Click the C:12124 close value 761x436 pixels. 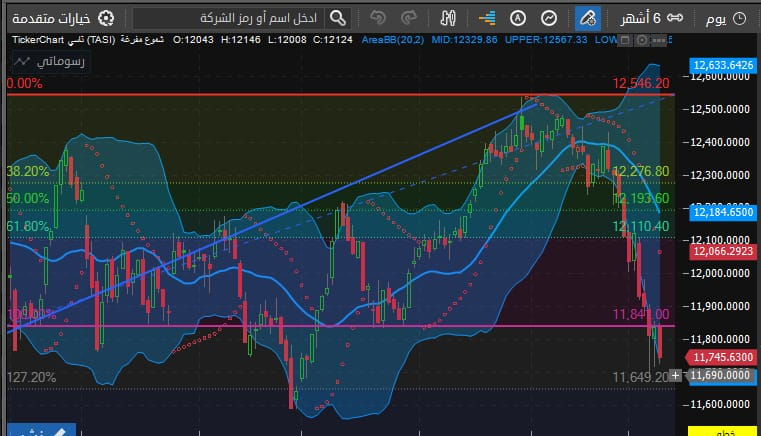point(332,40)
